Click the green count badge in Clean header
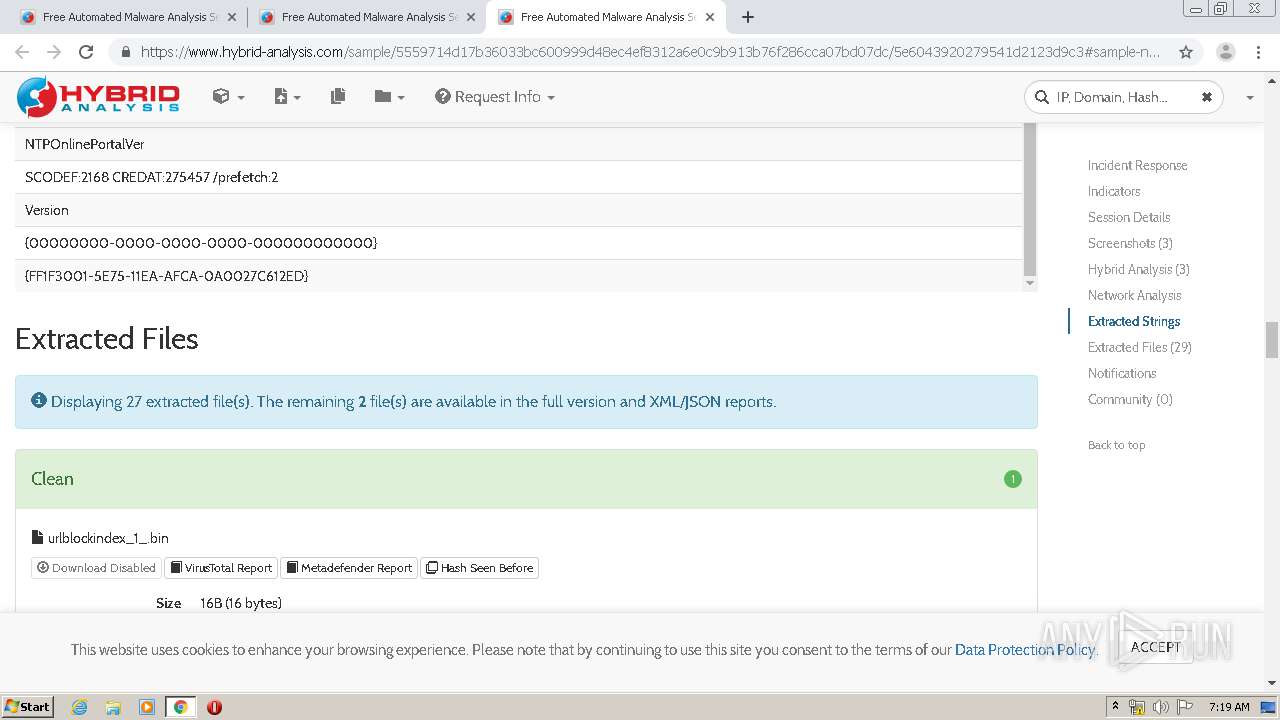The image size is (1280, 720). [1012, 479]
